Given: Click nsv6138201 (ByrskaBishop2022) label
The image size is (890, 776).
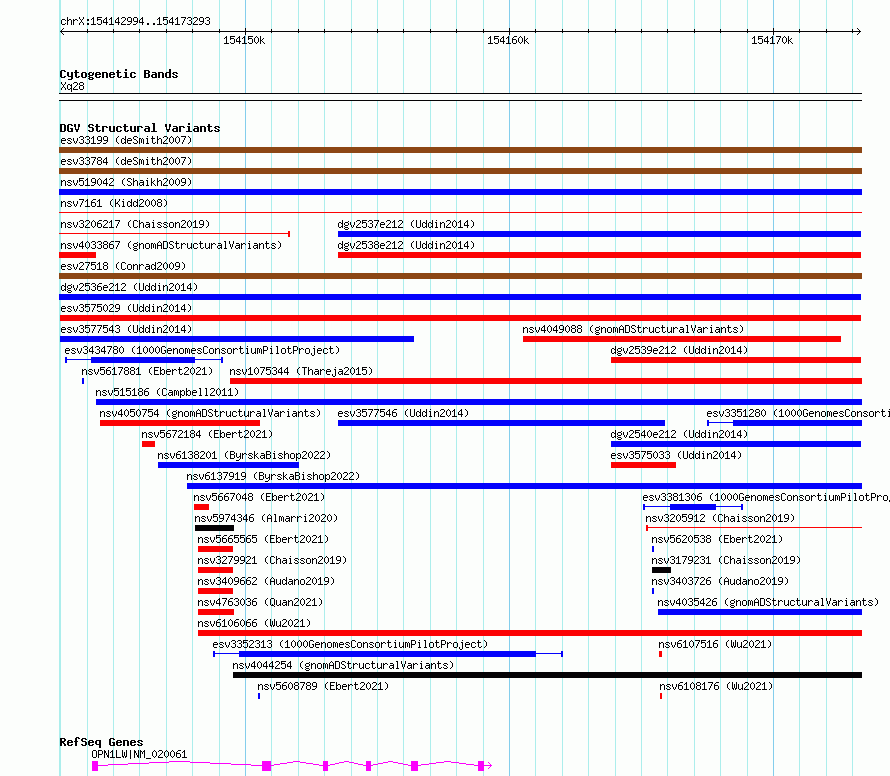Looking at the screenshot, I should tap(244, 455).
